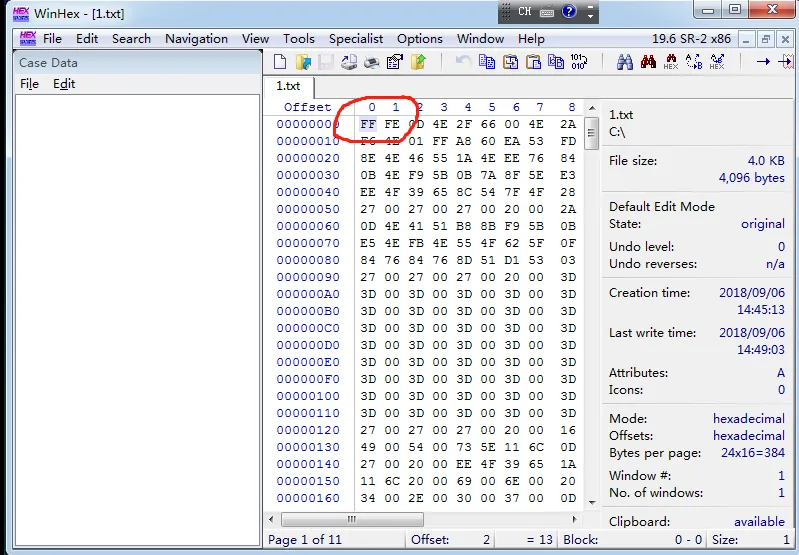Open the language bar options arrow

click(590, 16)
